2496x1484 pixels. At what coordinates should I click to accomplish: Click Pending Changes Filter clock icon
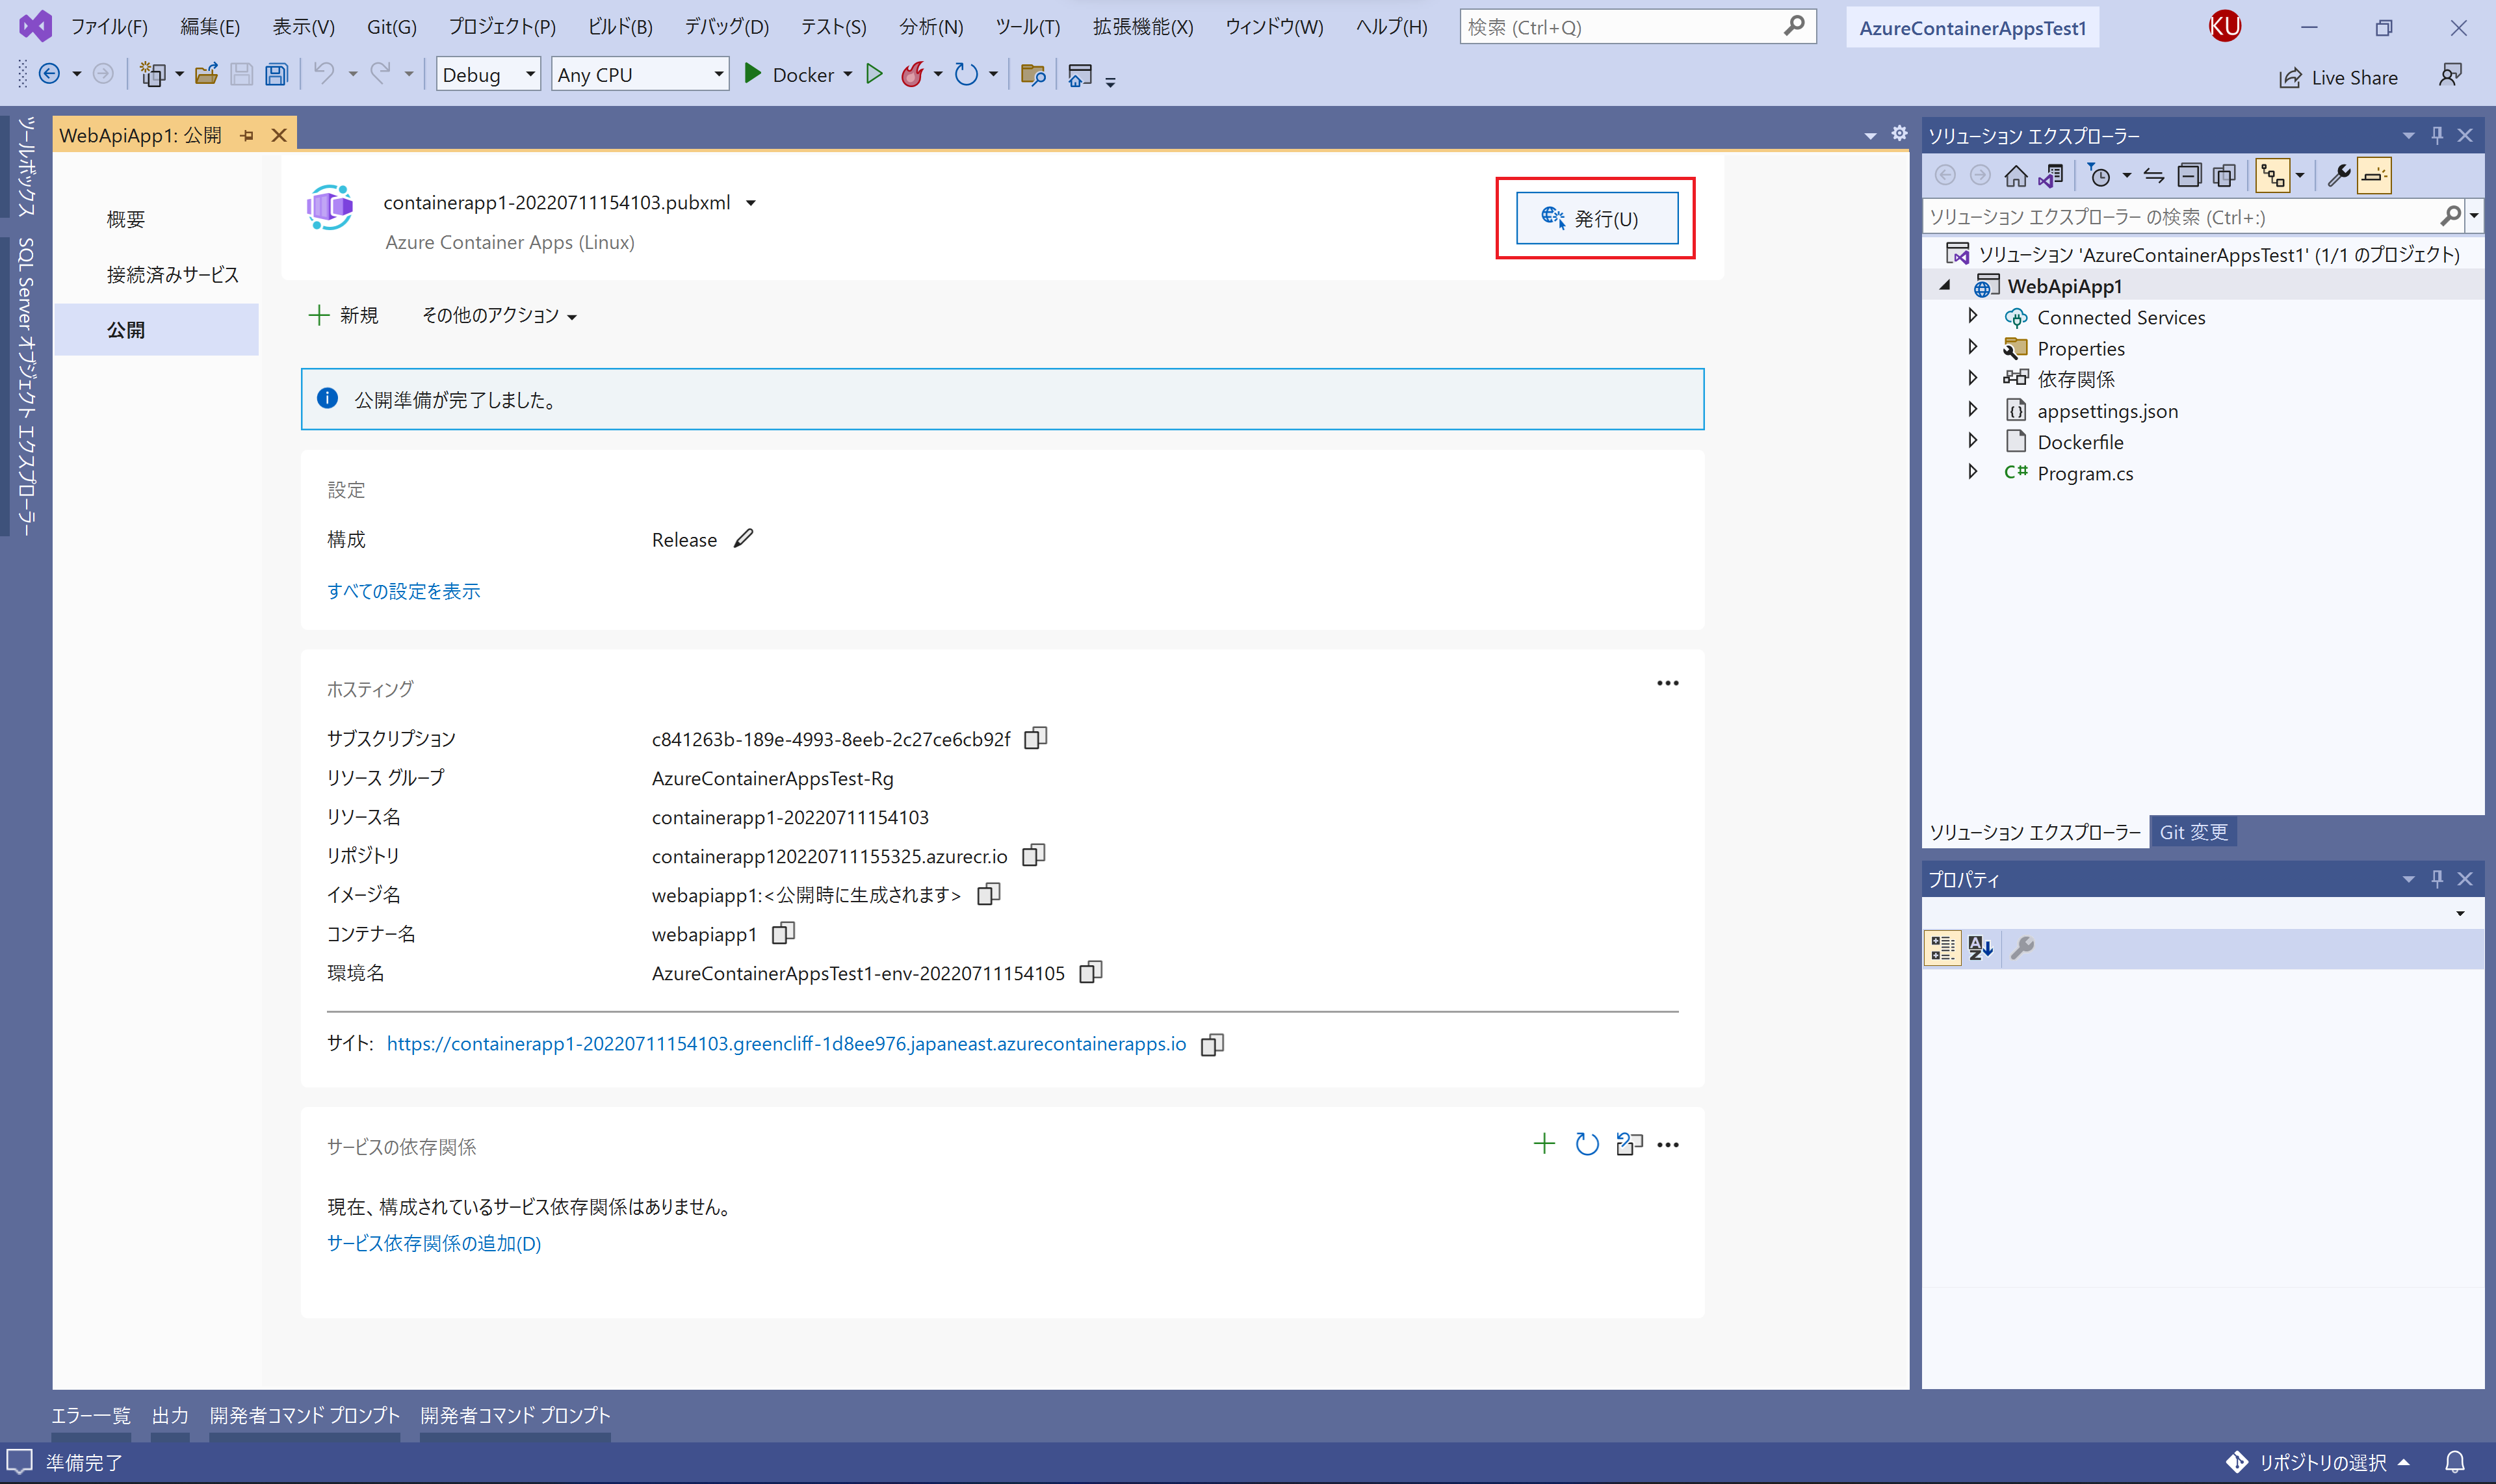(2099, 176)
